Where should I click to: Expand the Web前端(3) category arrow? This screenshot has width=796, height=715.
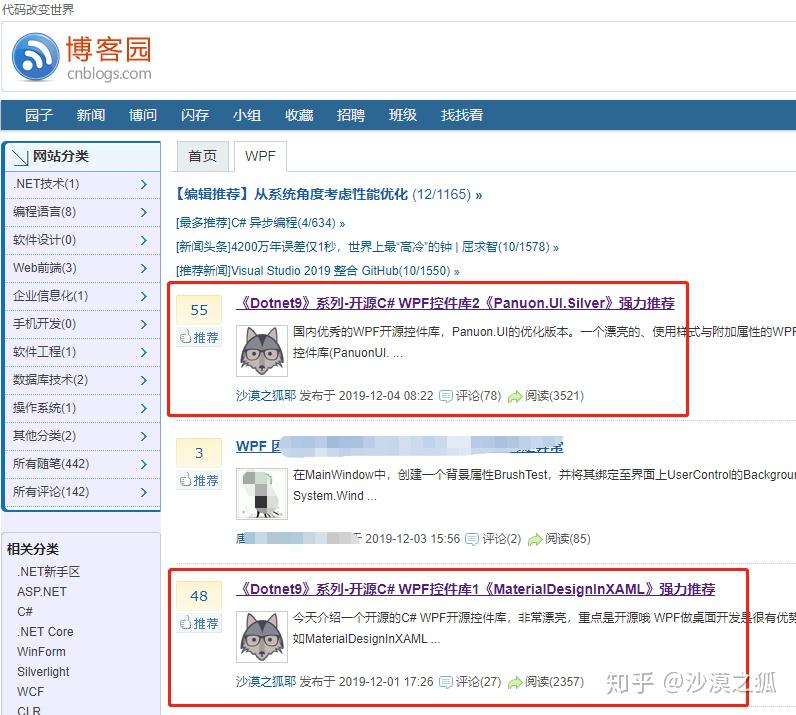pos(144,268)
